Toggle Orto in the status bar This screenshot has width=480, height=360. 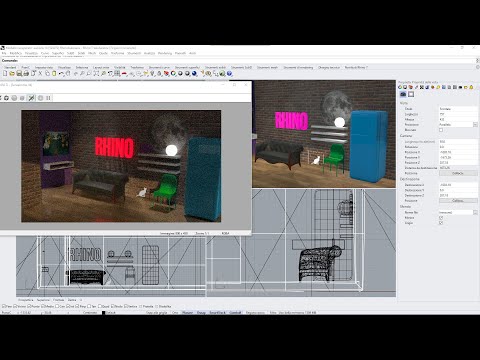click(x=175, y=313)
